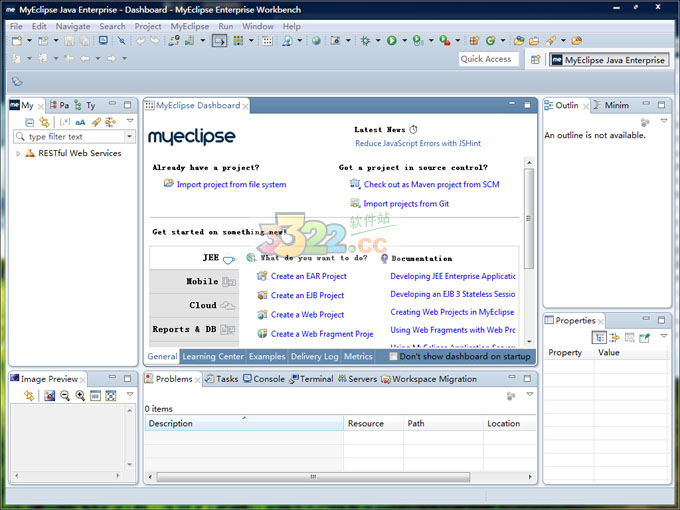Toggle Show Advanced Properties in the Properties panel
680x510 pixels.
(615, 338)
